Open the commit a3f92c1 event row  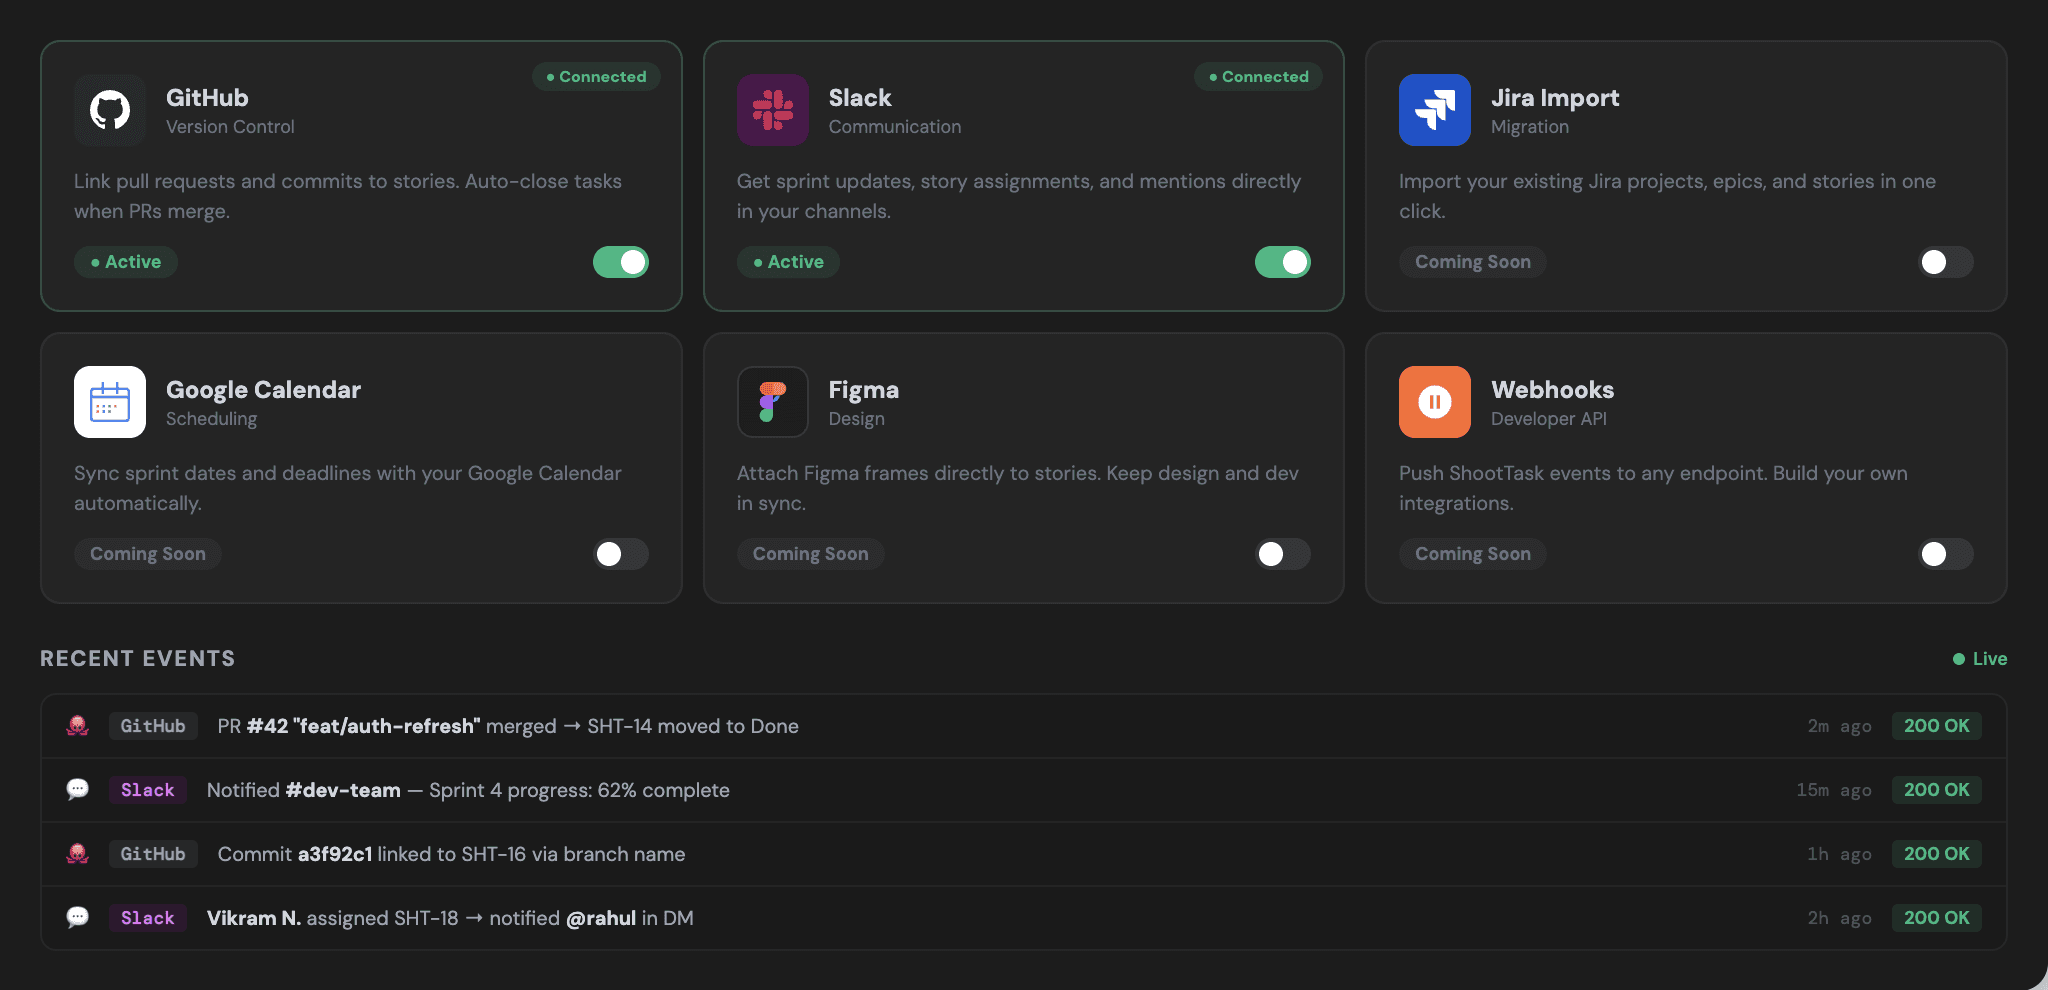coord(451,854)
